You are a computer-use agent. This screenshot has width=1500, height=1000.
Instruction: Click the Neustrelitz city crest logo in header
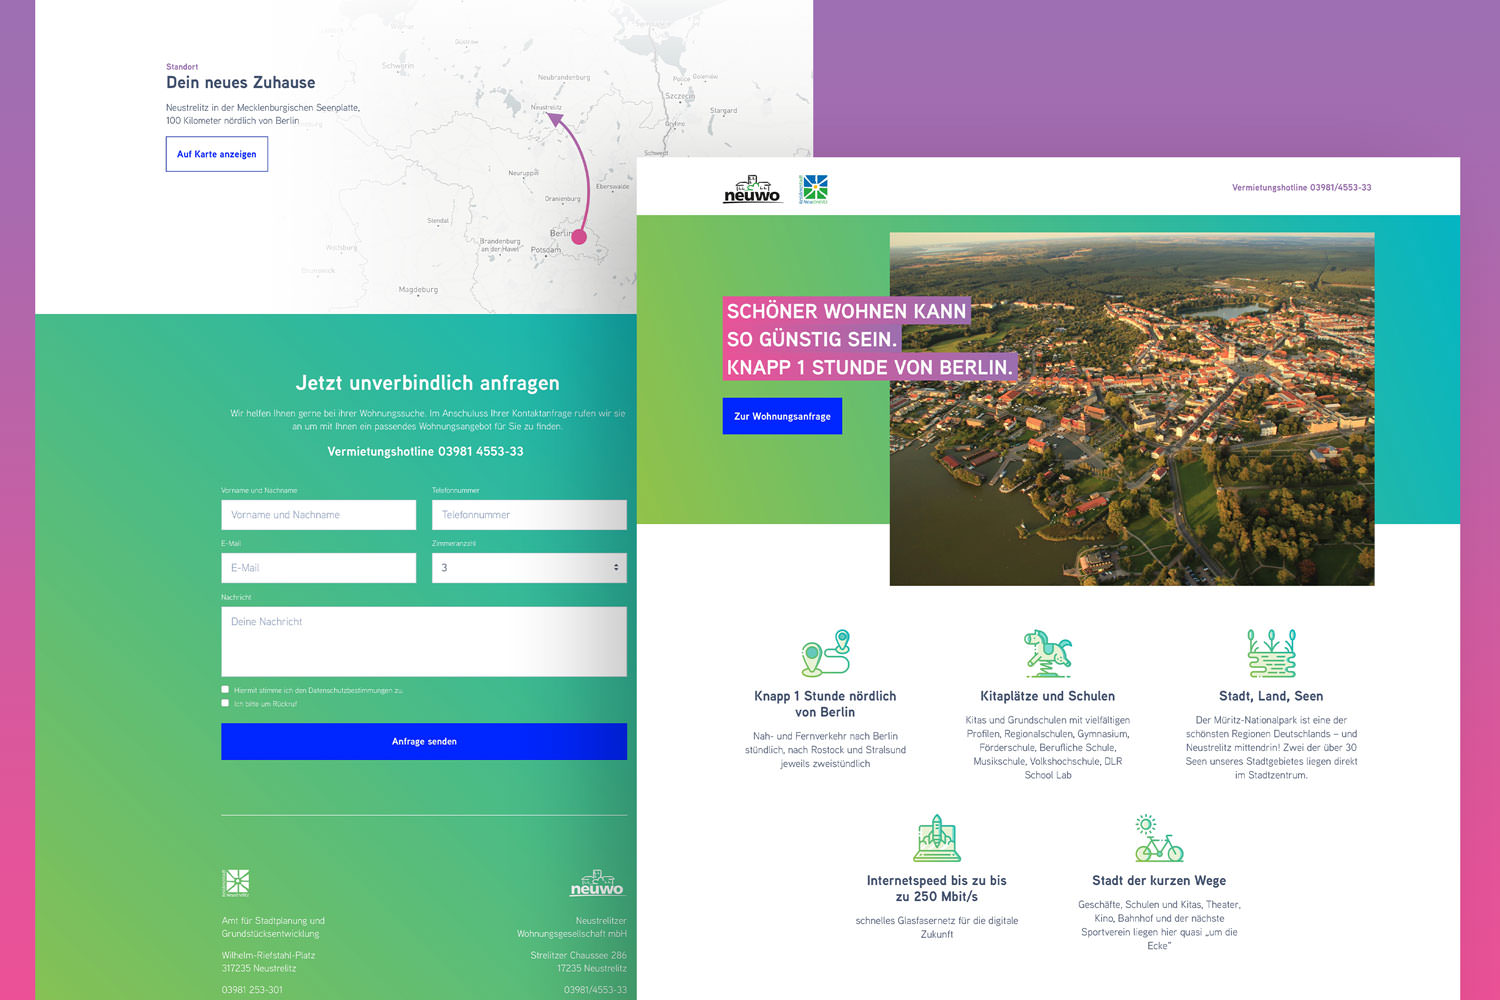point(814,189)
